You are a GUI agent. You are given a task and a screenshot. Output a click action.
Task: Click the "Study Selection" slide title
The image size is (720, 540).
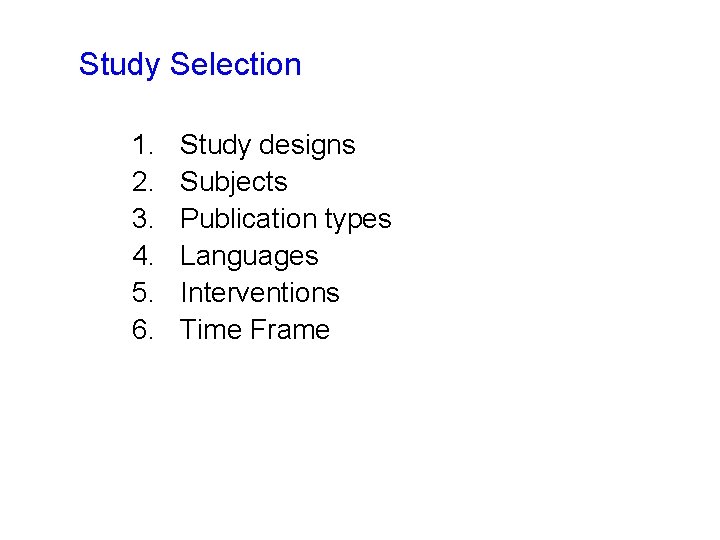190,65
